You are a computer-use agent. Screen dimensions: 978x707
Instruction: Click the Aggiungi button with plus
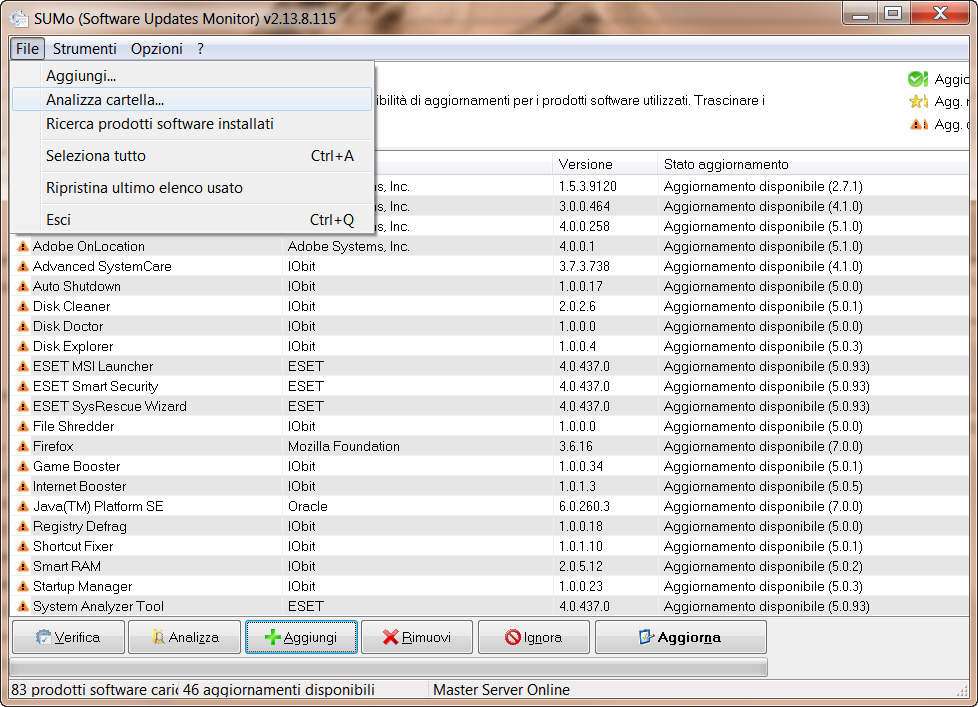coord(301,637)
